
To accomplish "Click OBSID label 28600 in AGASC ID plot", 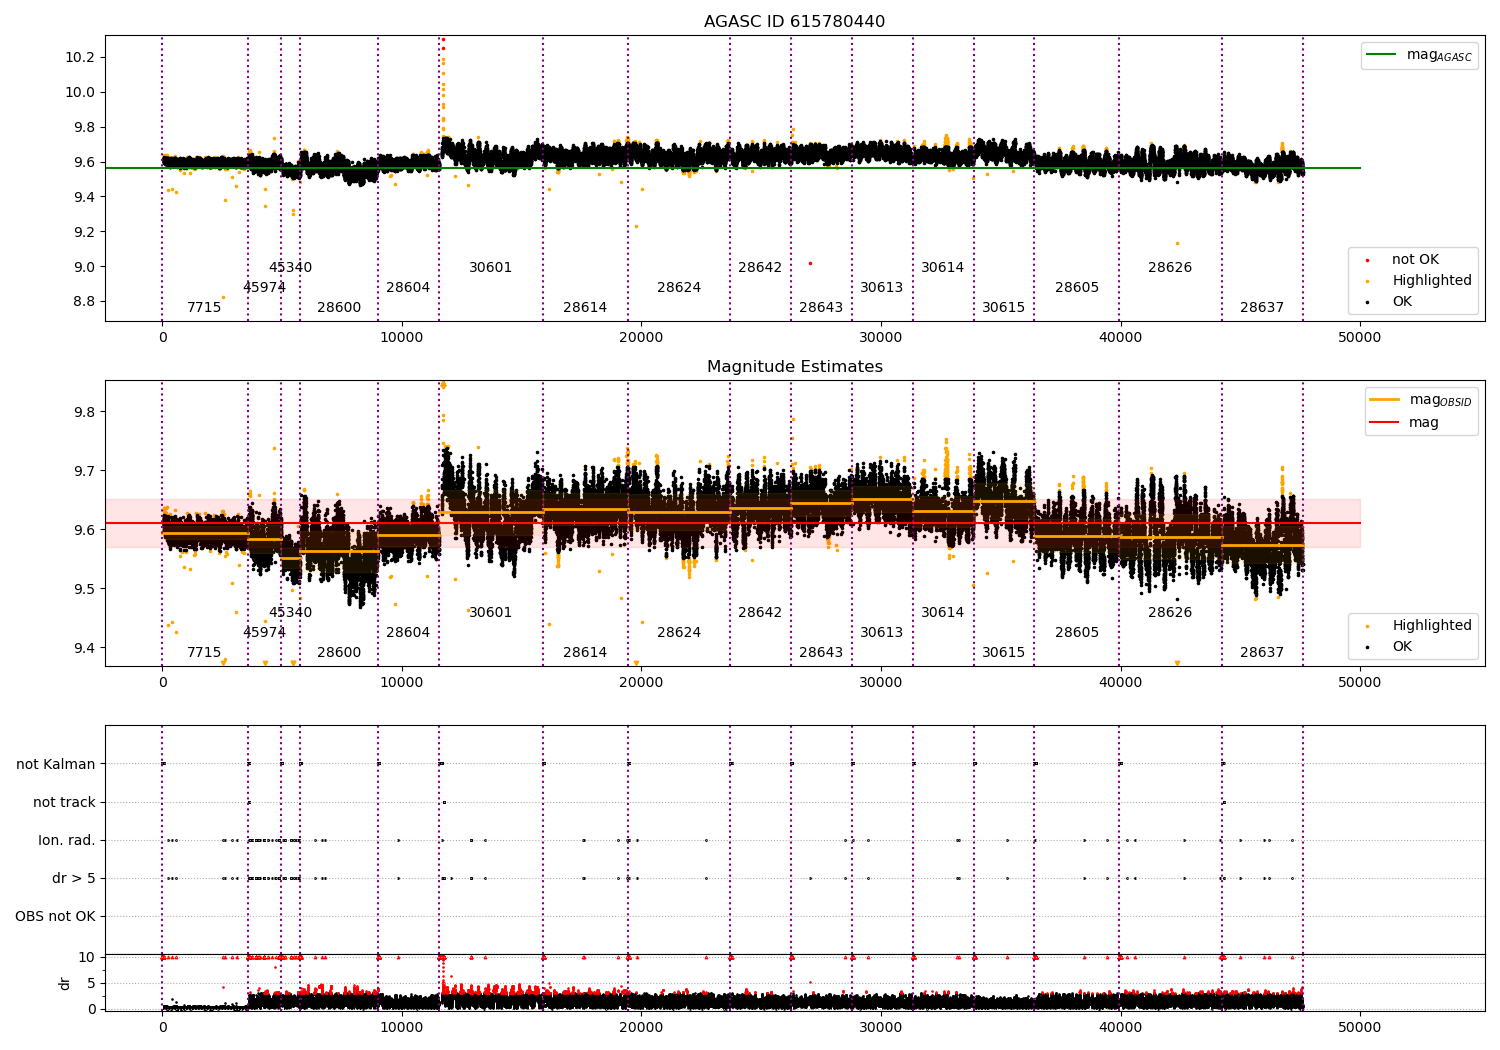I will pyautogui.click(x=339, y=308).
